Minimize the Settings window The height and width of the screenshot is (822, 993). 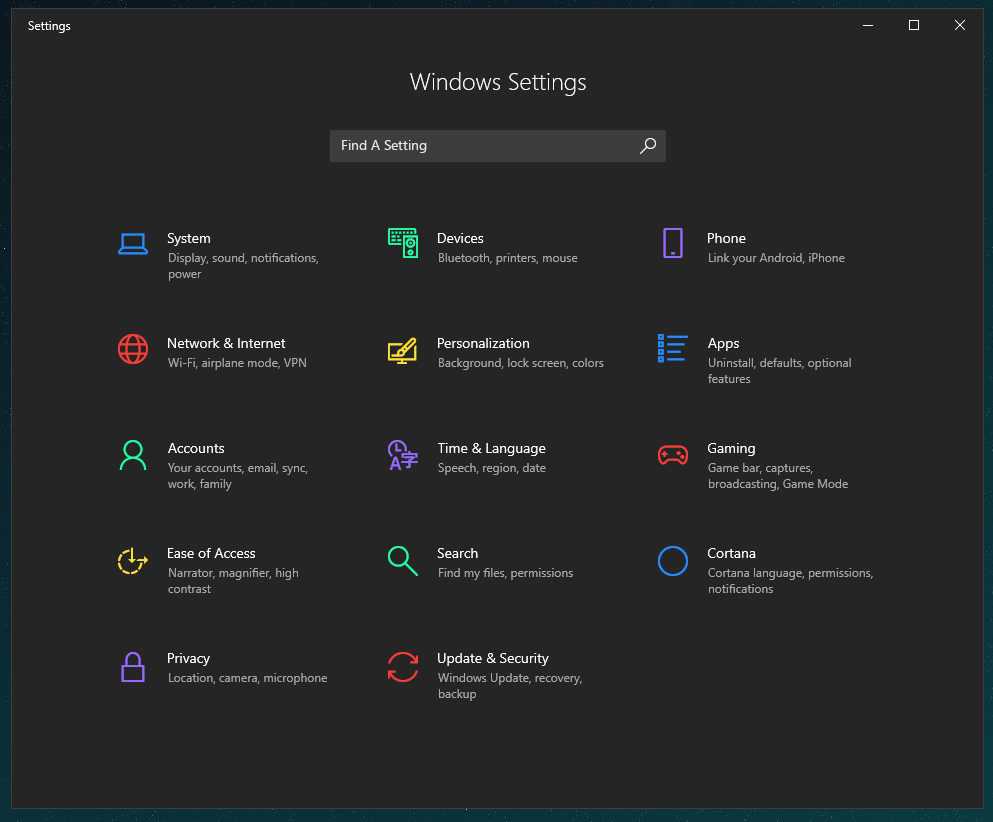coord(868,25)
